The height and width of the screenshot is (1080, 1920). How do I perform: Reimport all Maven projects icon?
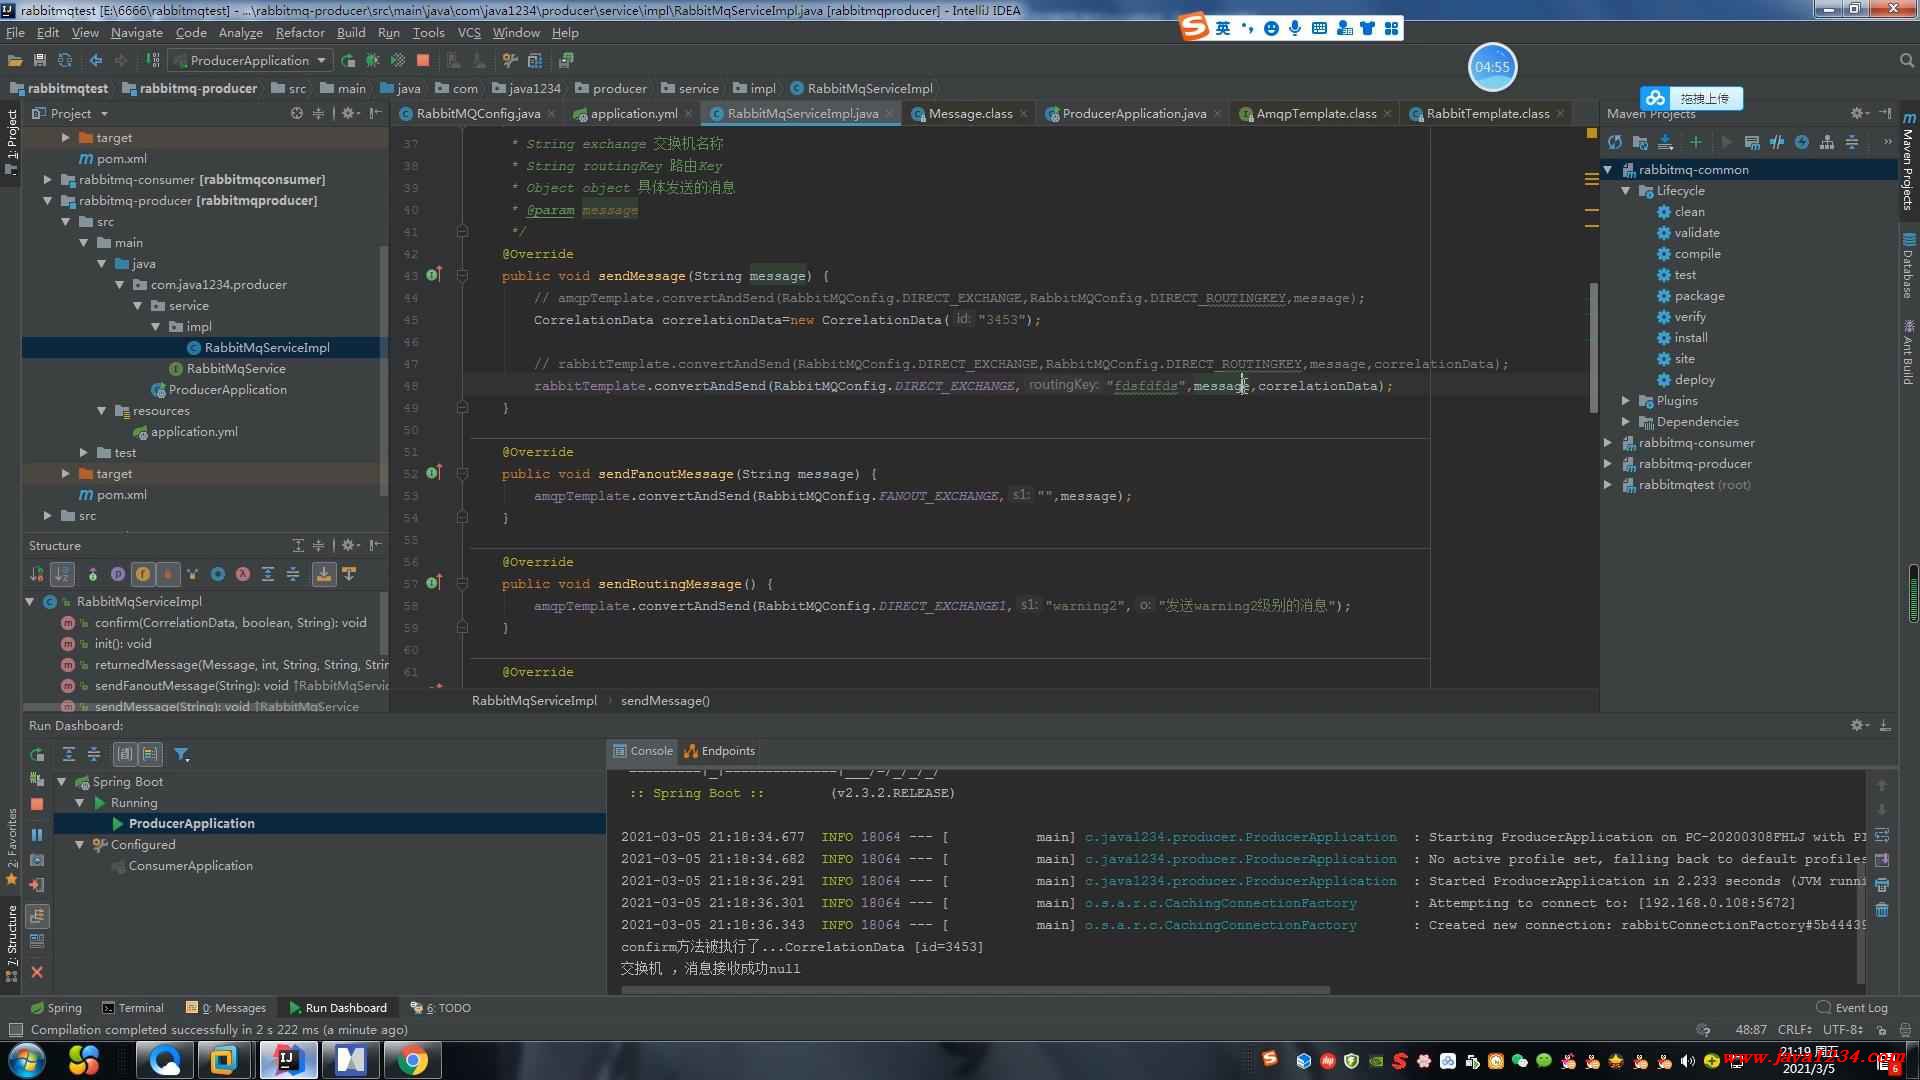pyautogui.click(x=1615, y=142)
